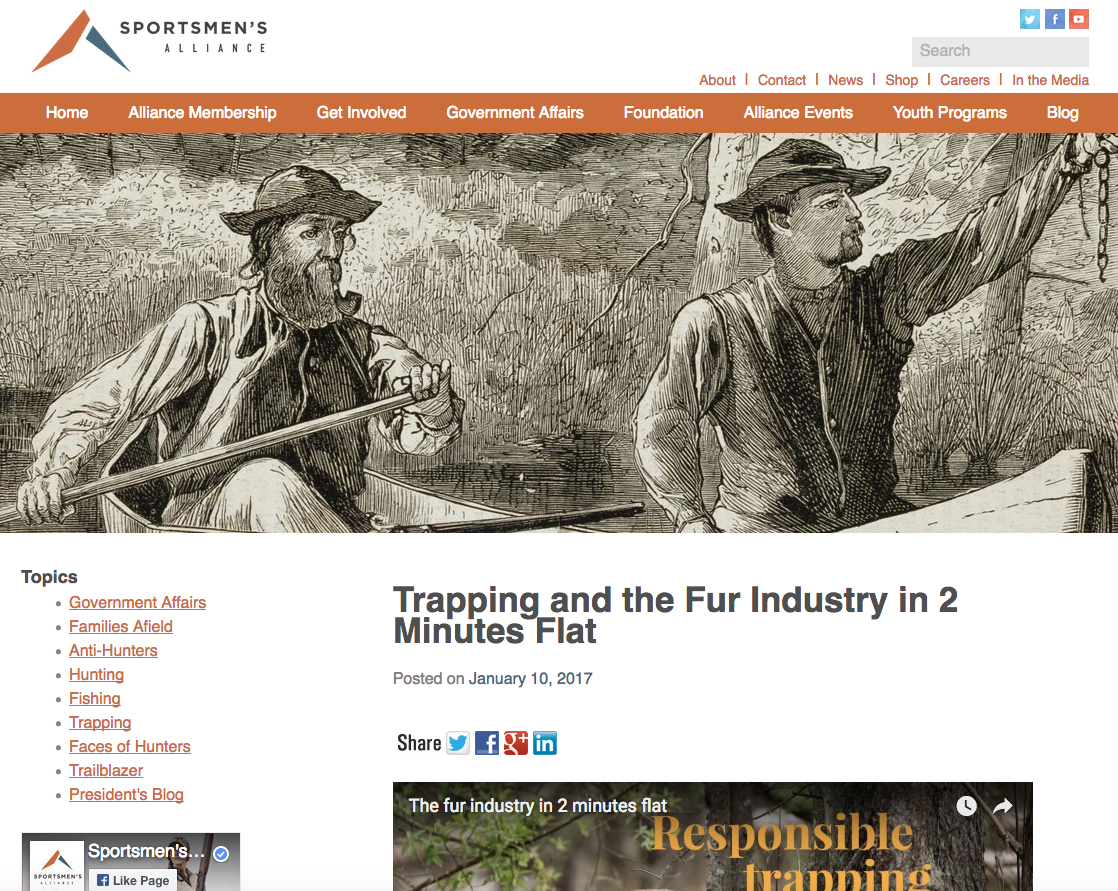This screenshot has height=891, width=1118.
Task: Select the Faces of Hunters topic
Action: pyautogui.click(x=130, y=746)
